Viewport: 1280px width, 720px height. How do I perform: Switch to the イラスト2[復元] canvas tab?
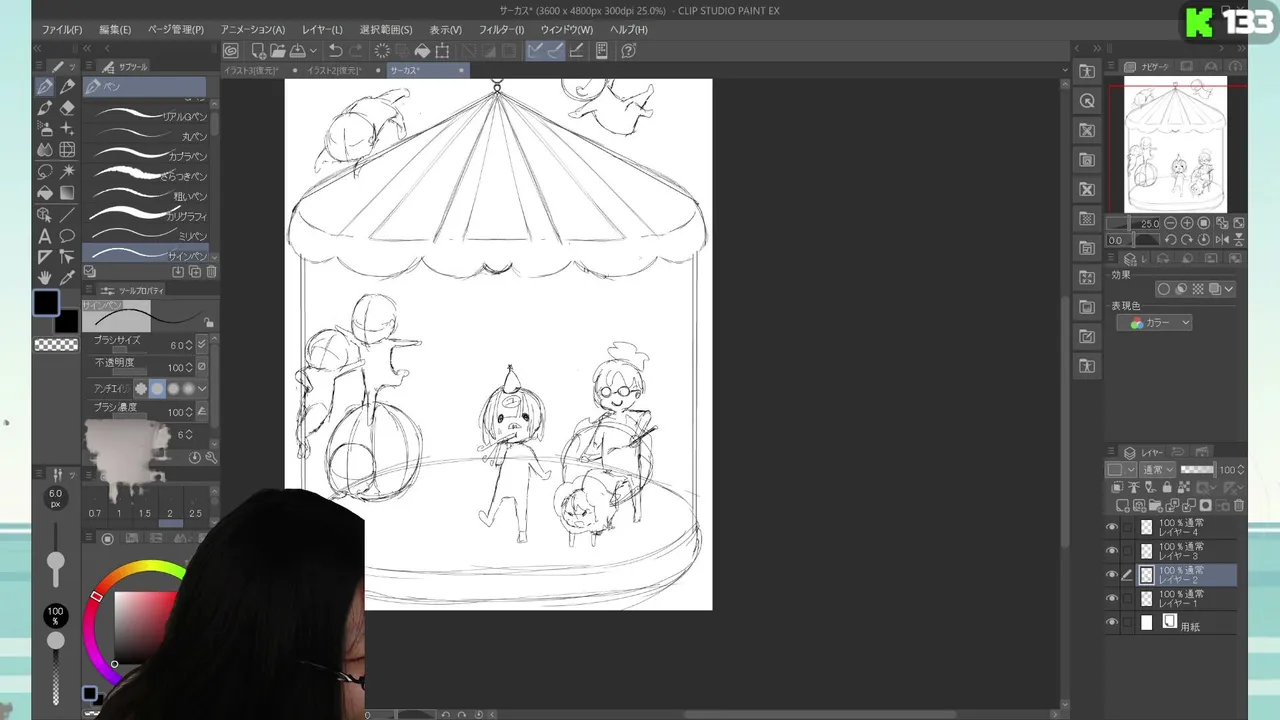coord(335,71)
